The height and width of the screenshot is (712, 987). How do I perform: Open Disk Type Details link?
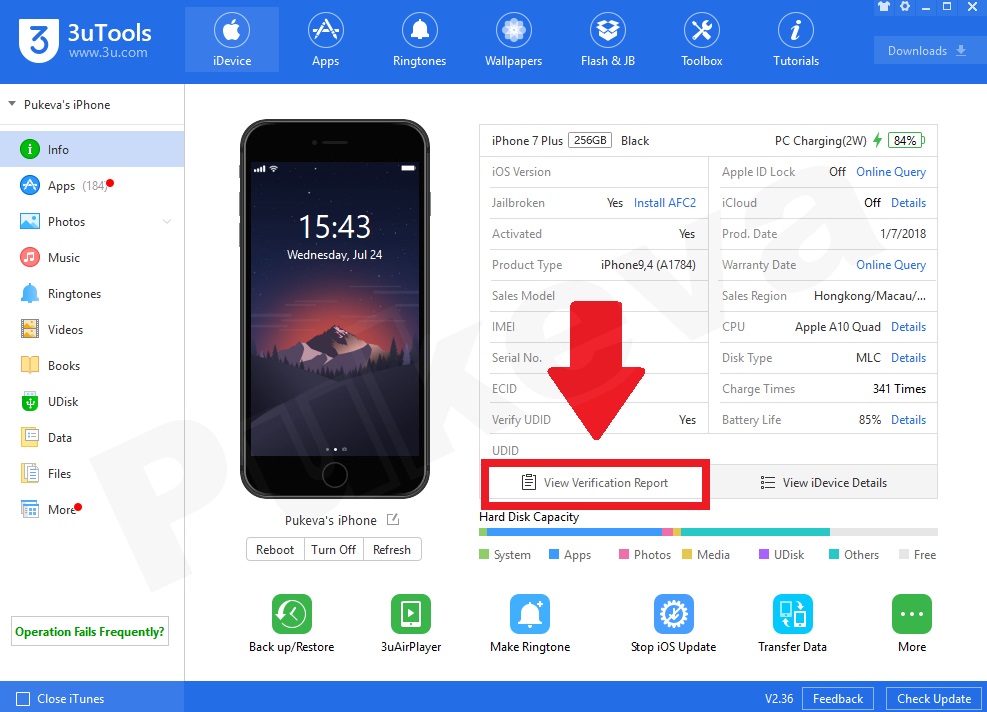pyautogui.click(x=908, y=358)
